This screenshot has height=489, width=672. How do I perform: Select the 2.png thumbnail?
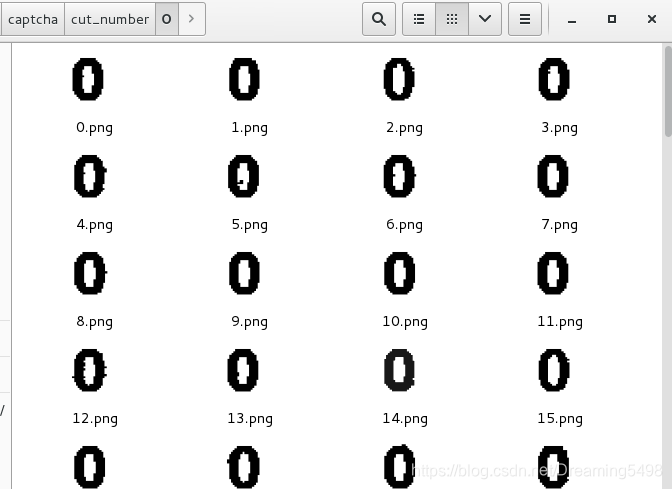pos(399,79)
